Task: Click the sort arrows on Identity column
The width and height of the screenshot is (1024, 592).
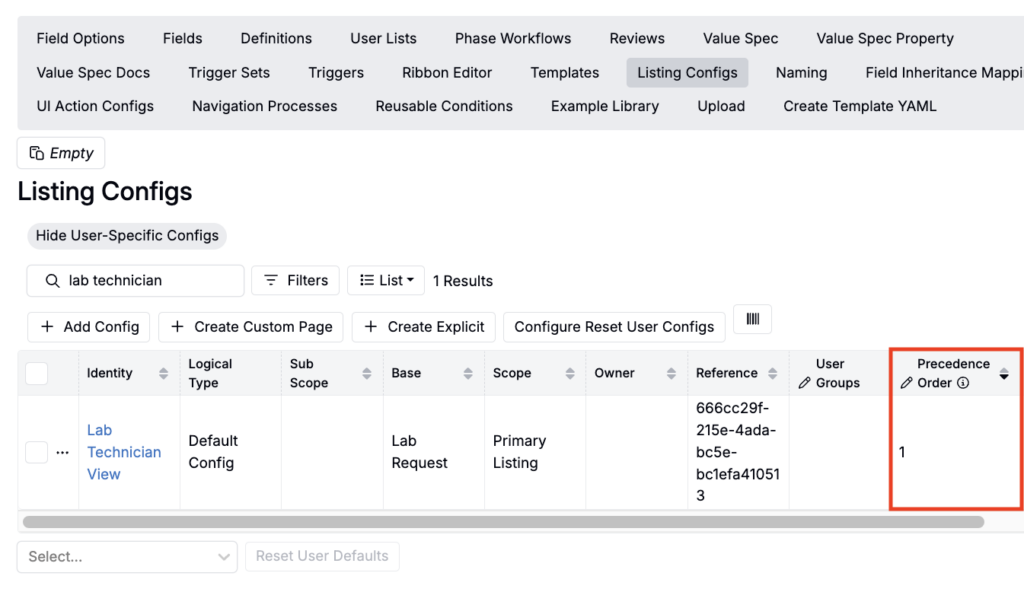Action: 164,373
